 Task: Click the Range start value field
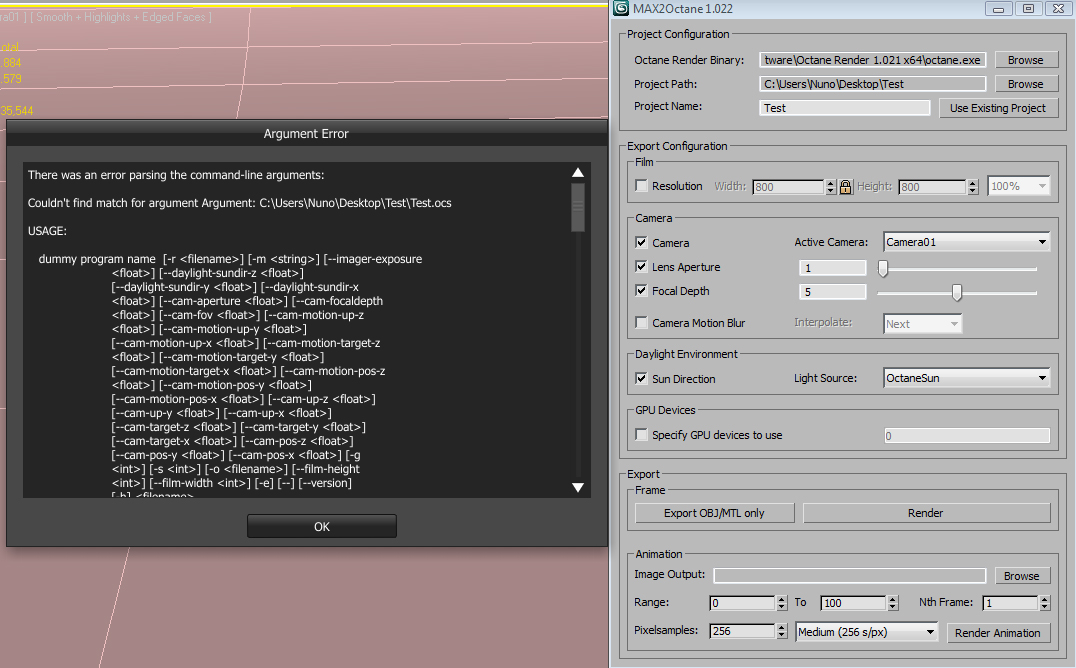point(743,603)
